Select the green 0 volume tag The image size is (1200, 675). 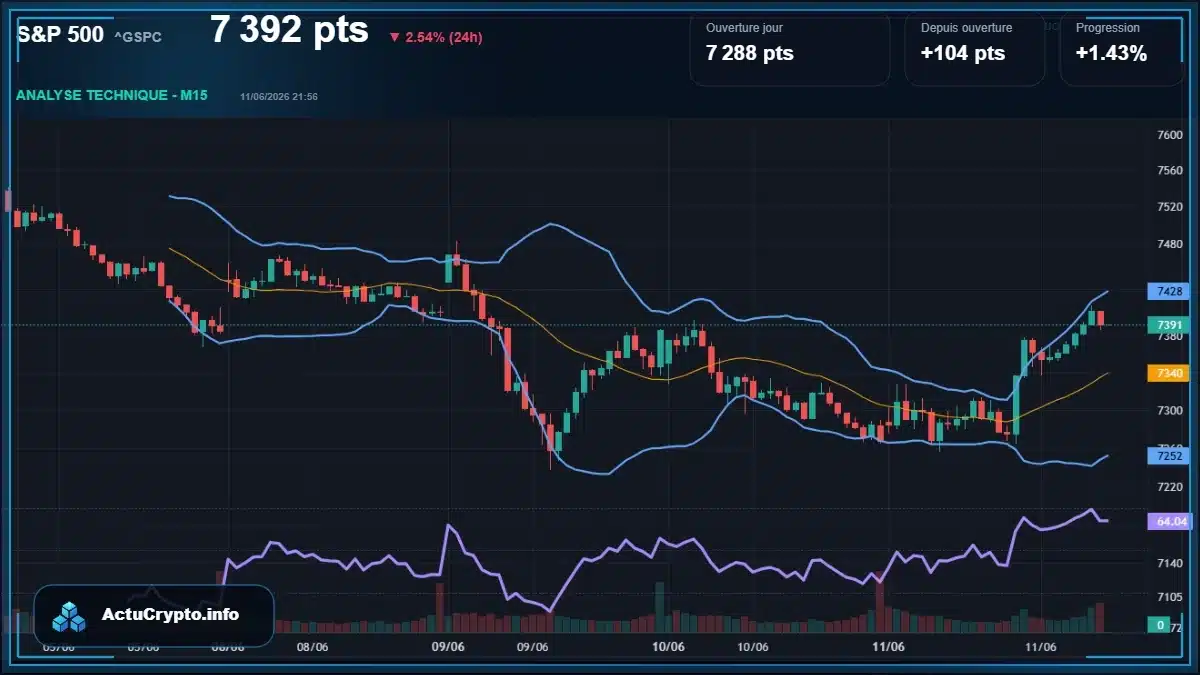1160,625
